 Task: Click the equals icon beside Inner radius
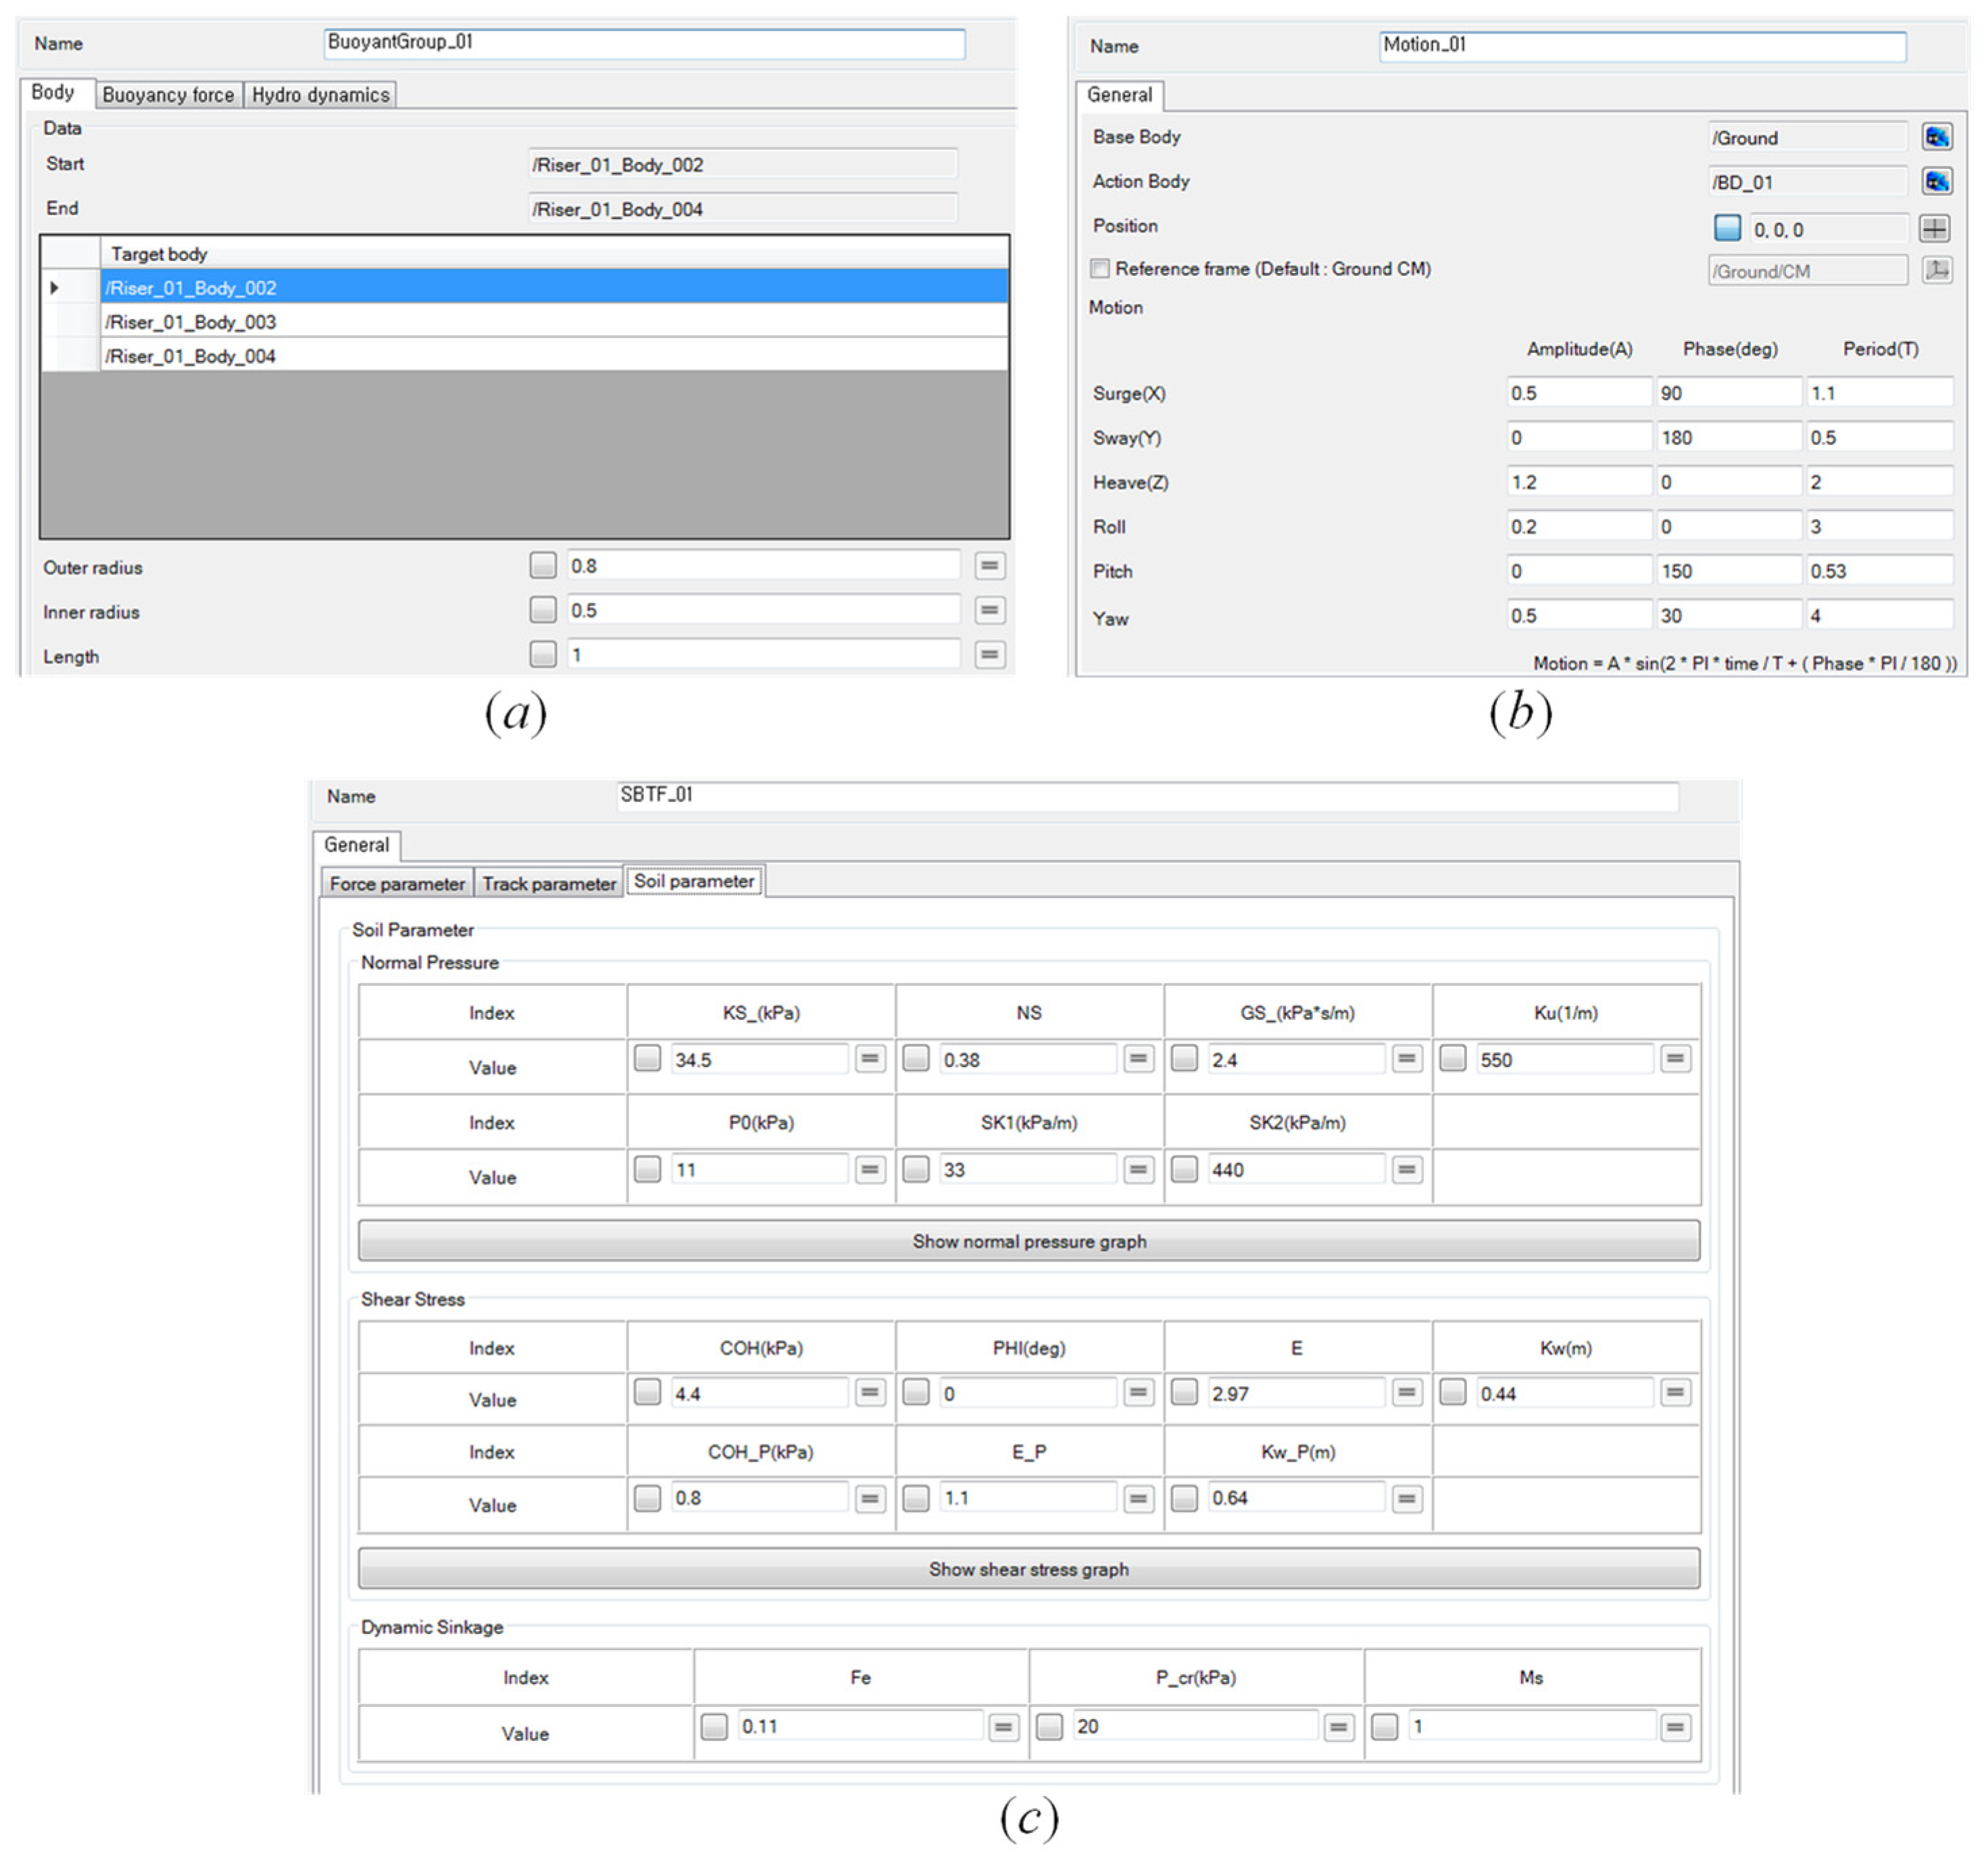[989, 610]
